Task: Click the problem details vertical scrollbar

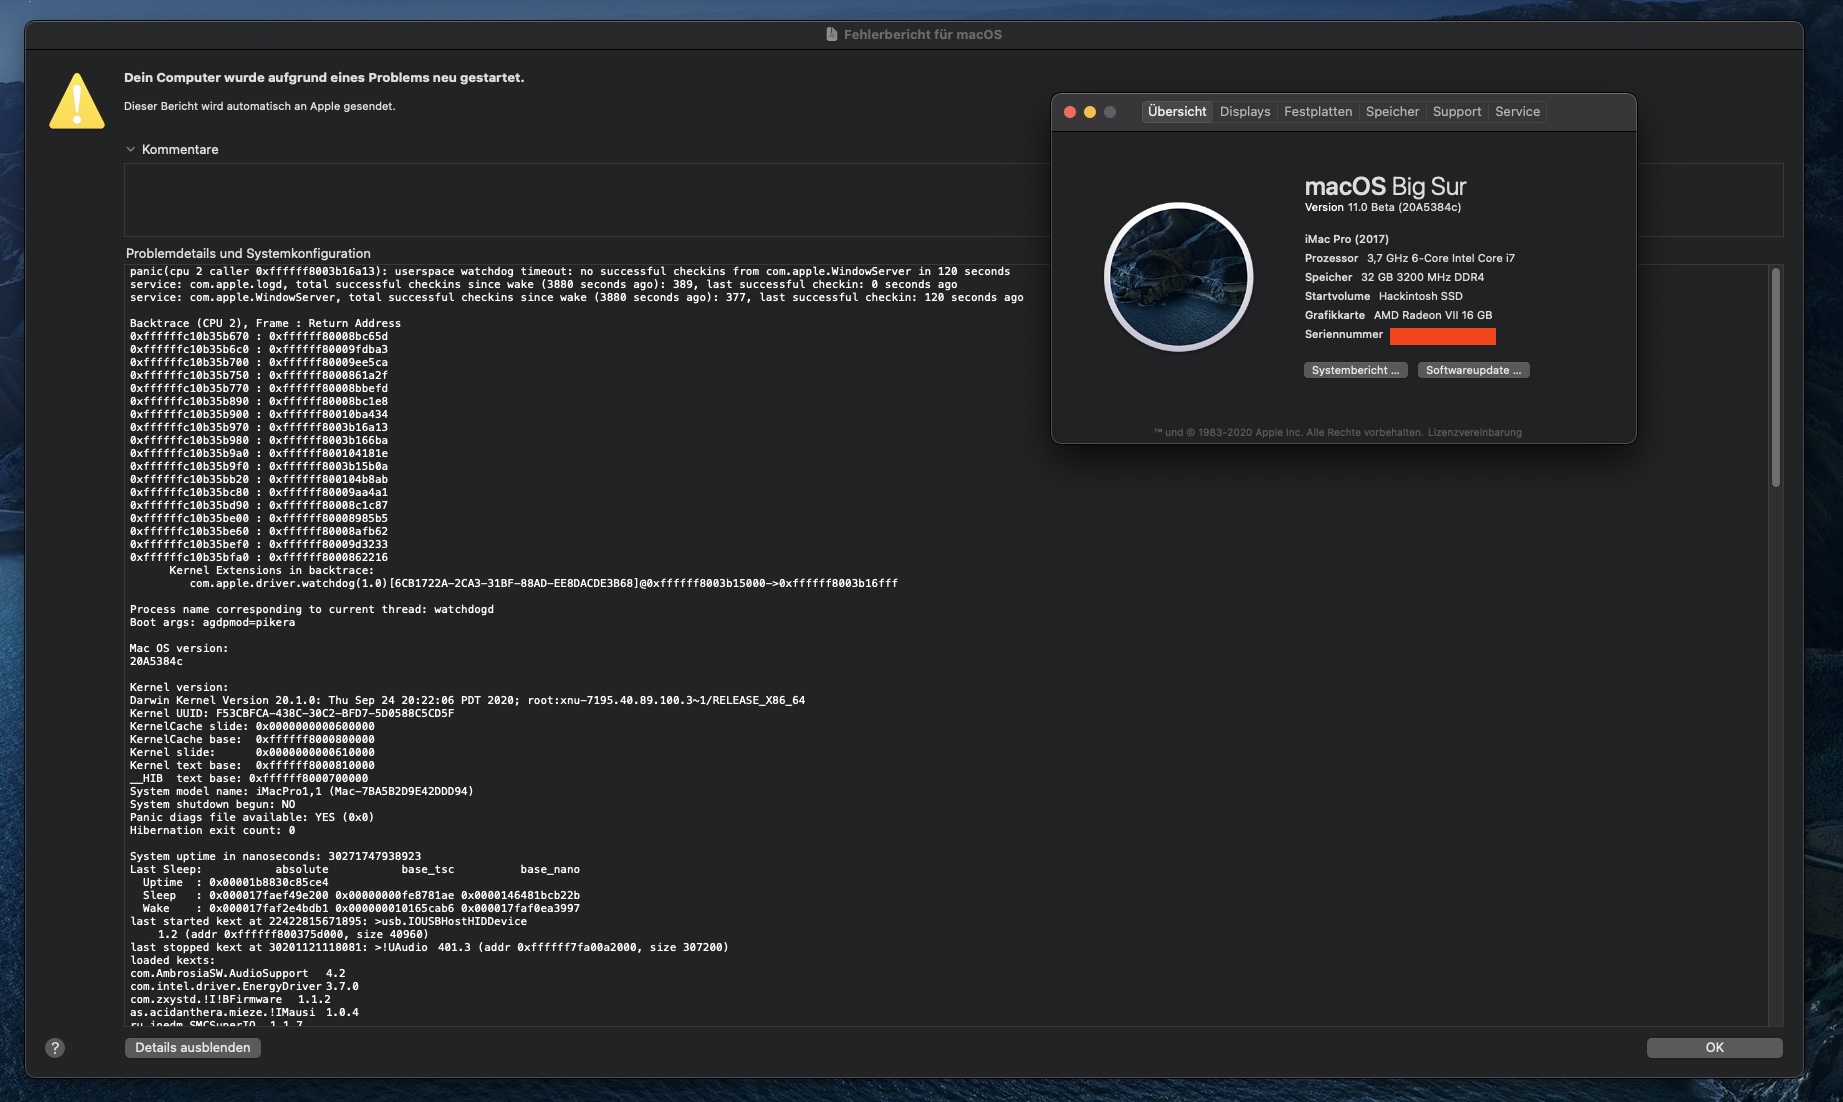Action: (1776, 377)
